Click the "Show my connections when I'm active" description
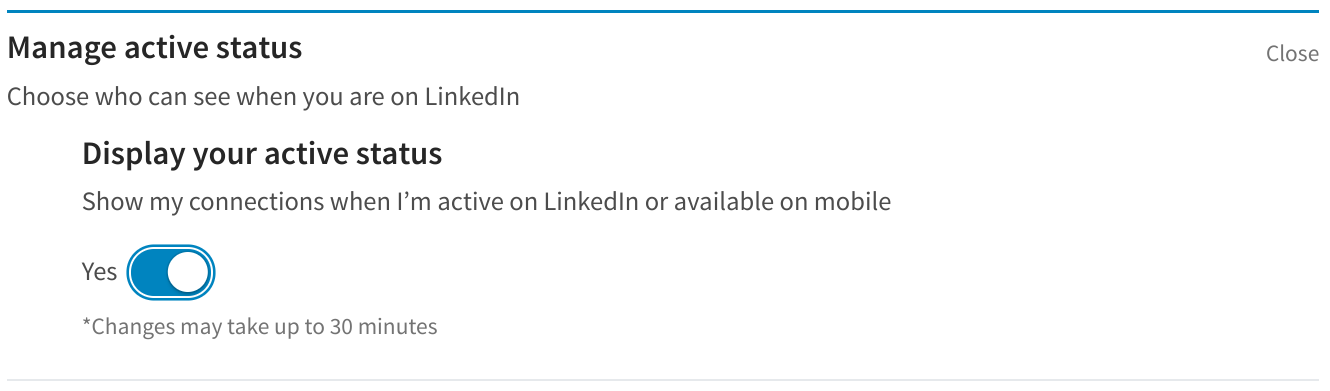This screenshot has height=391, width=1330. 486,201
